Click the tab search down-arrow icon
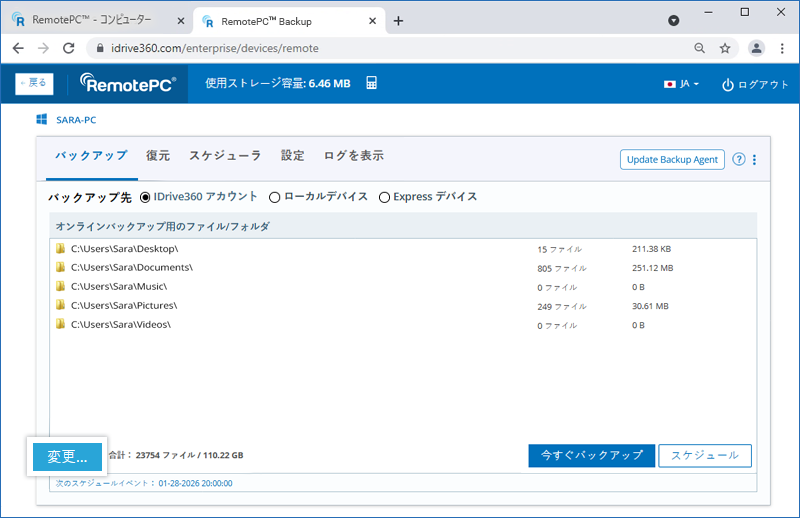 coord(673,20)
